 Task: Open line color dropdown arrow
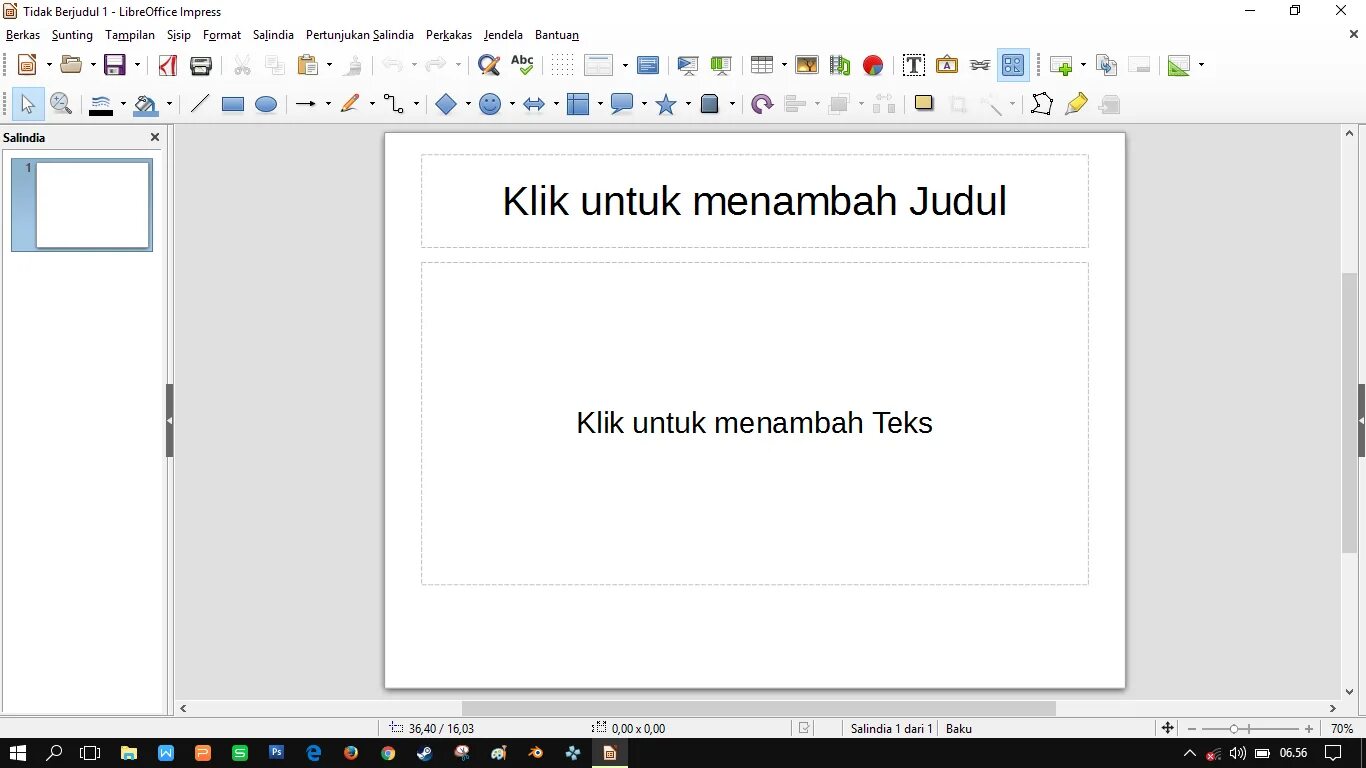pyautogui.click(x=123, y=104)
